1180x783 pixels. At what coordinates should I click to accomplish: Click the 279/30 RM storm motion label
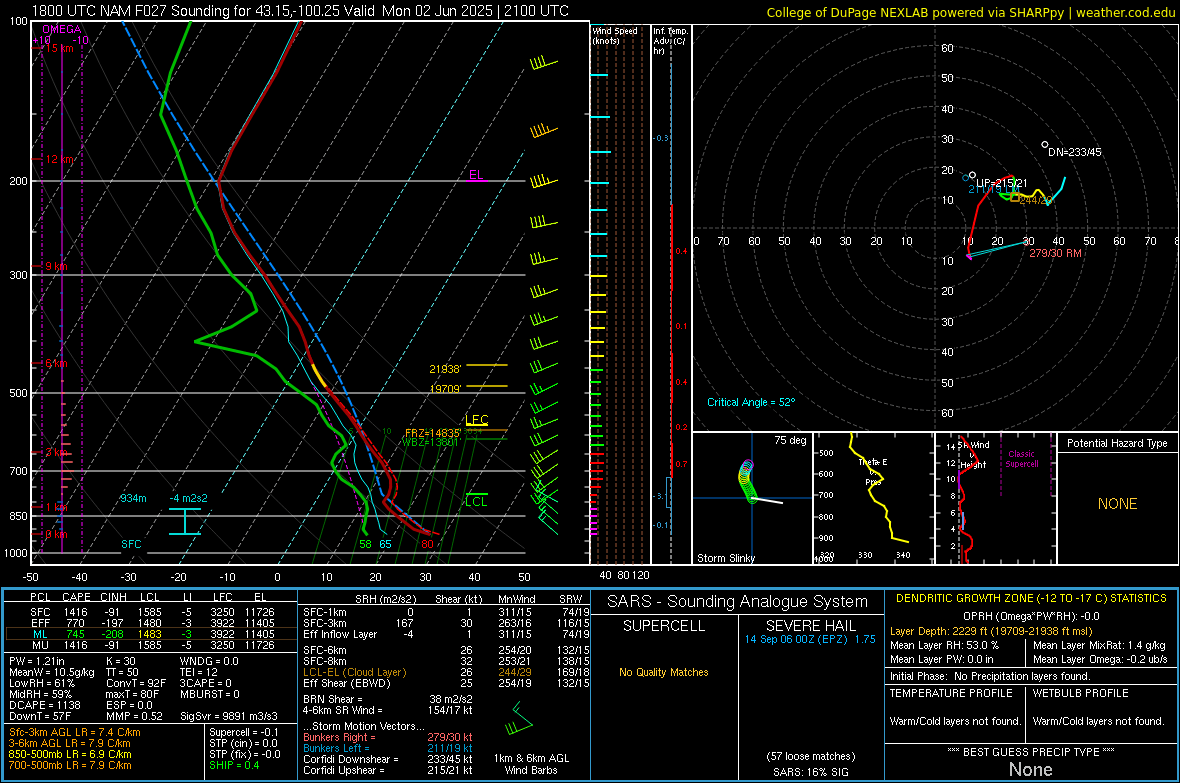point(1055,253)
